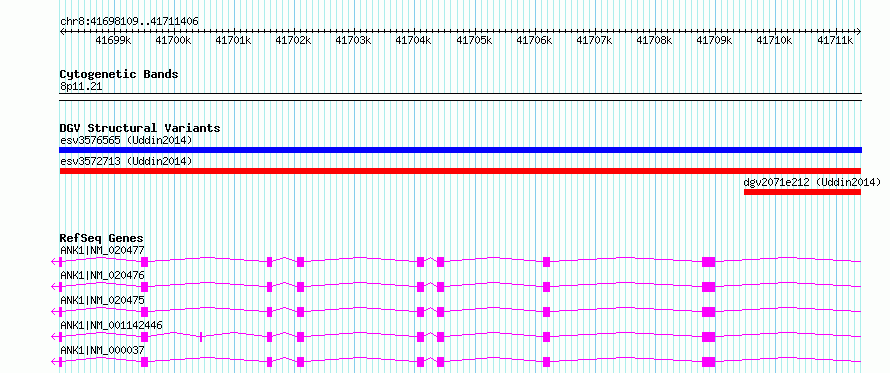Click the left arrow end of NM_000037
This screenshot has width=890, height=373.
[x=54, y=362]
